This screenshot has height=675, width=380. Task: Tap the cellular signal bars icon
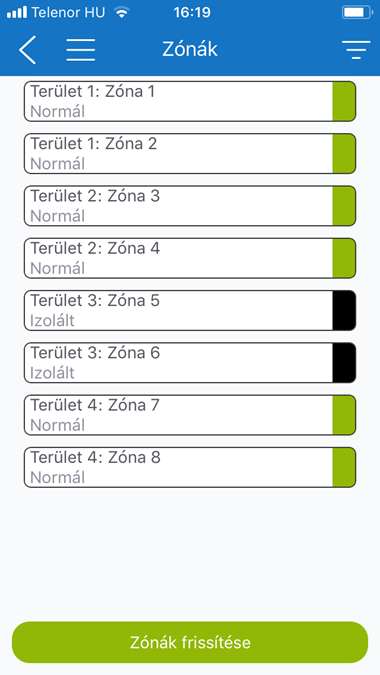click(x=17, y=12)
